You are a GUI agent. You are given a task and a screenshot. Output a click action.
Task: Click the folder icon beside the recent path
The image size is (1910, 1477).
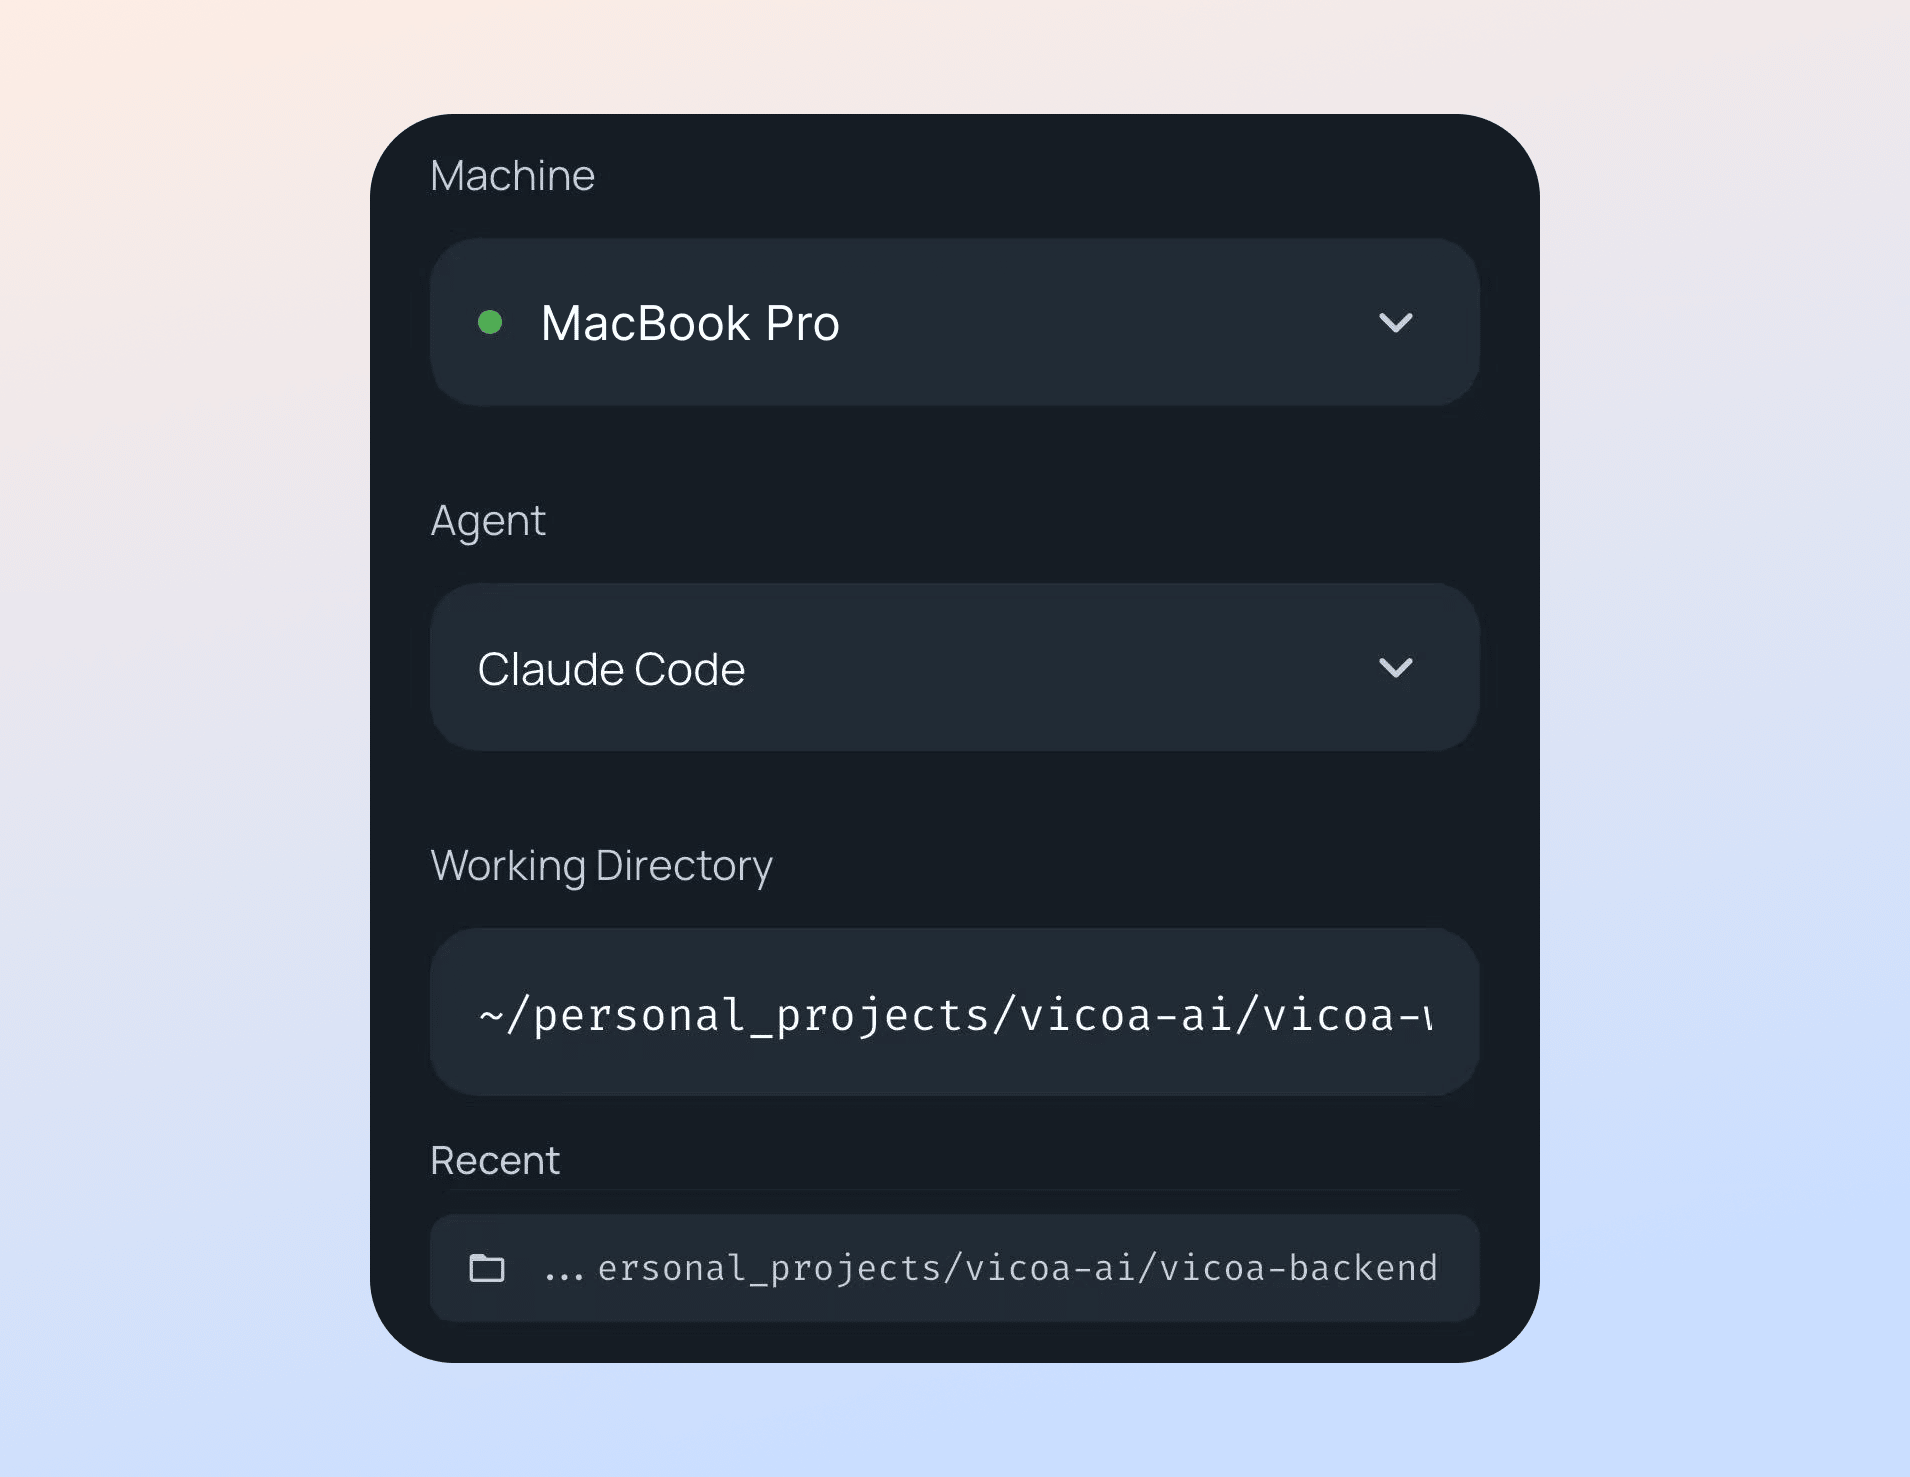487,1268
